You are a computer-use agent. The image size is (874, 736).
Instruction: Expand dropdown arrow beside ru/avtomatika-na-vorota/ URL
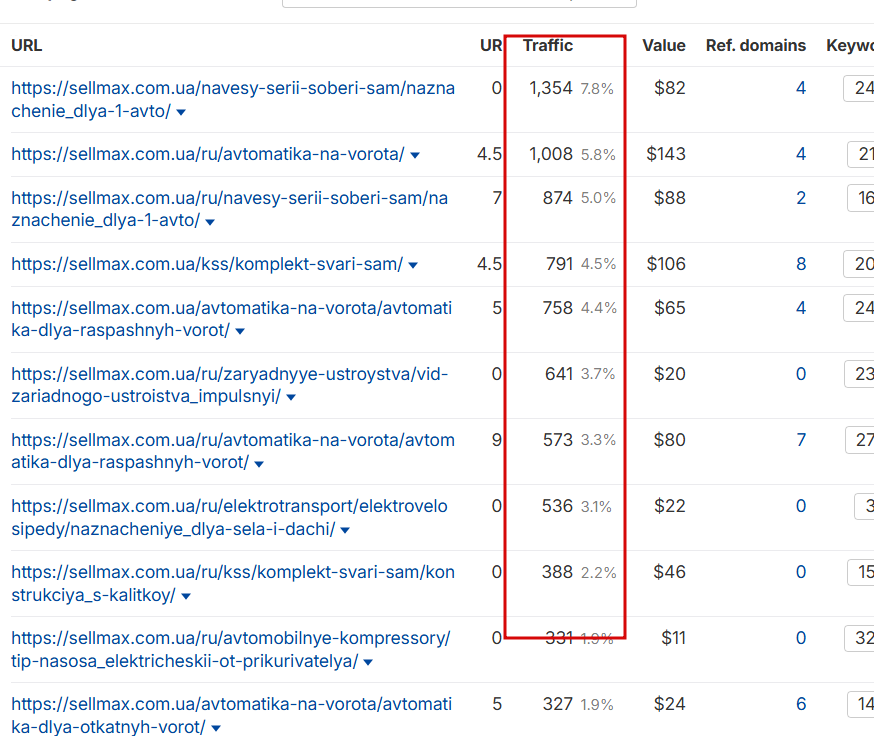tap(415, 155)
